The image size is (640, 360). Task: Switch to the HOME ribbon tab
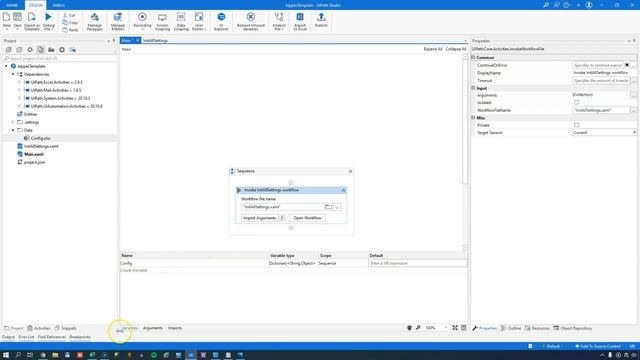[12, 5]
